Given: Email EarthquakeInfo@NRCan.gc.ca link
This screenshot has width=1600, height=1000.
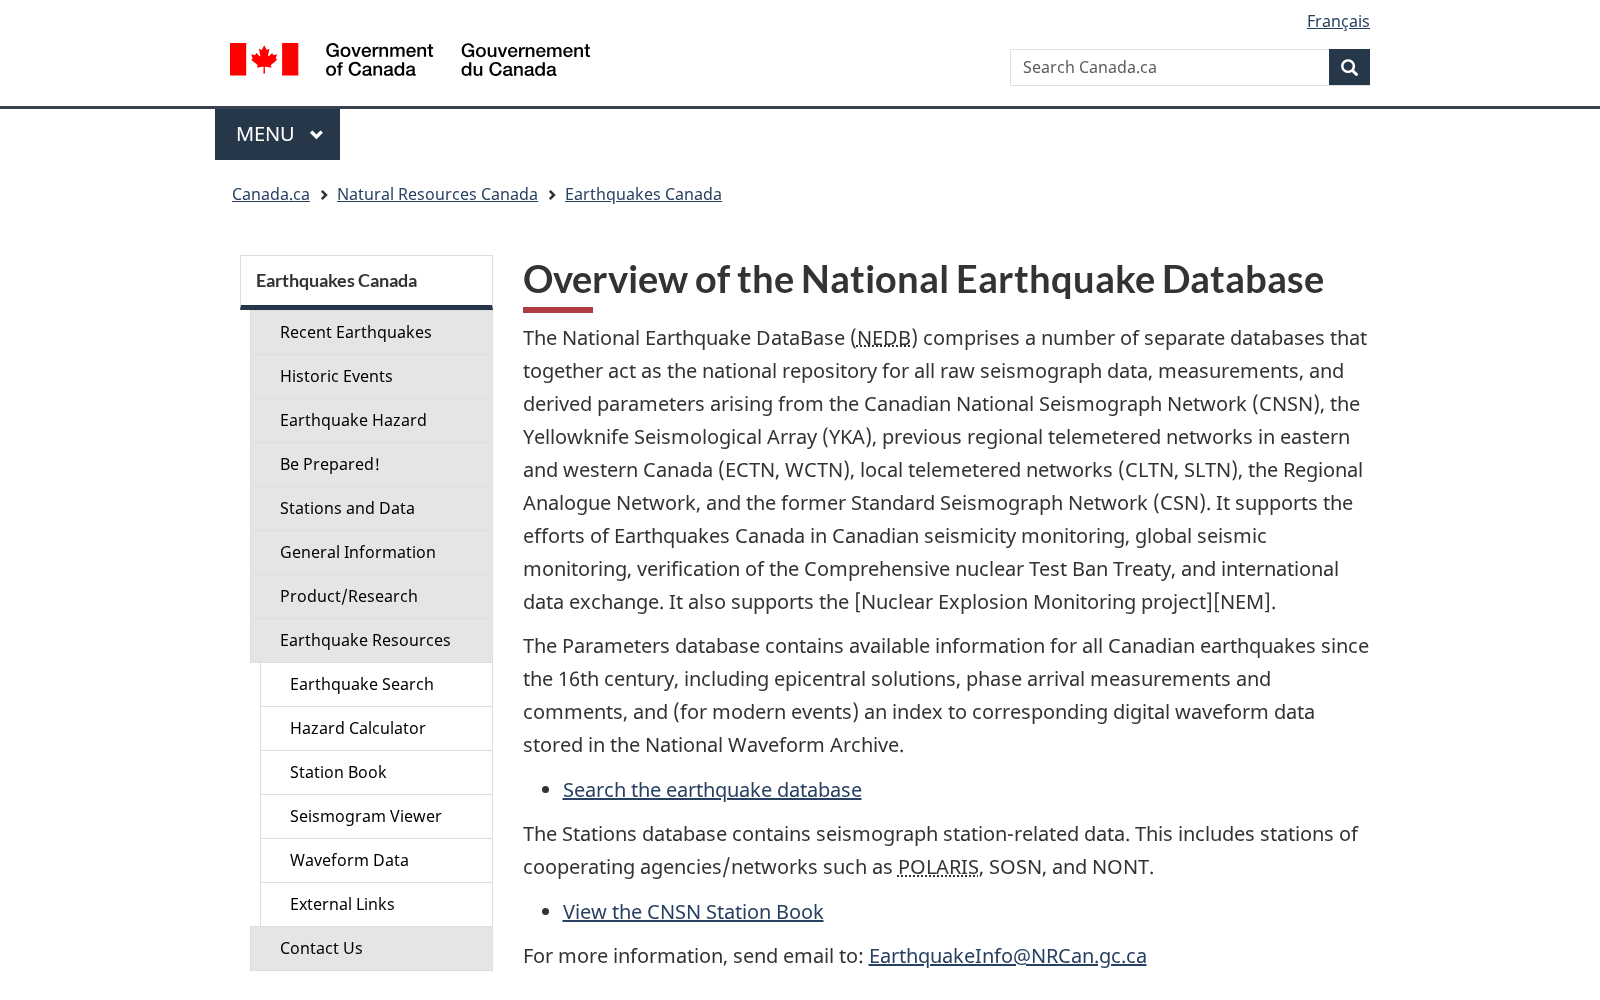Looking at the screenshot, I should tap(1007, 956).
